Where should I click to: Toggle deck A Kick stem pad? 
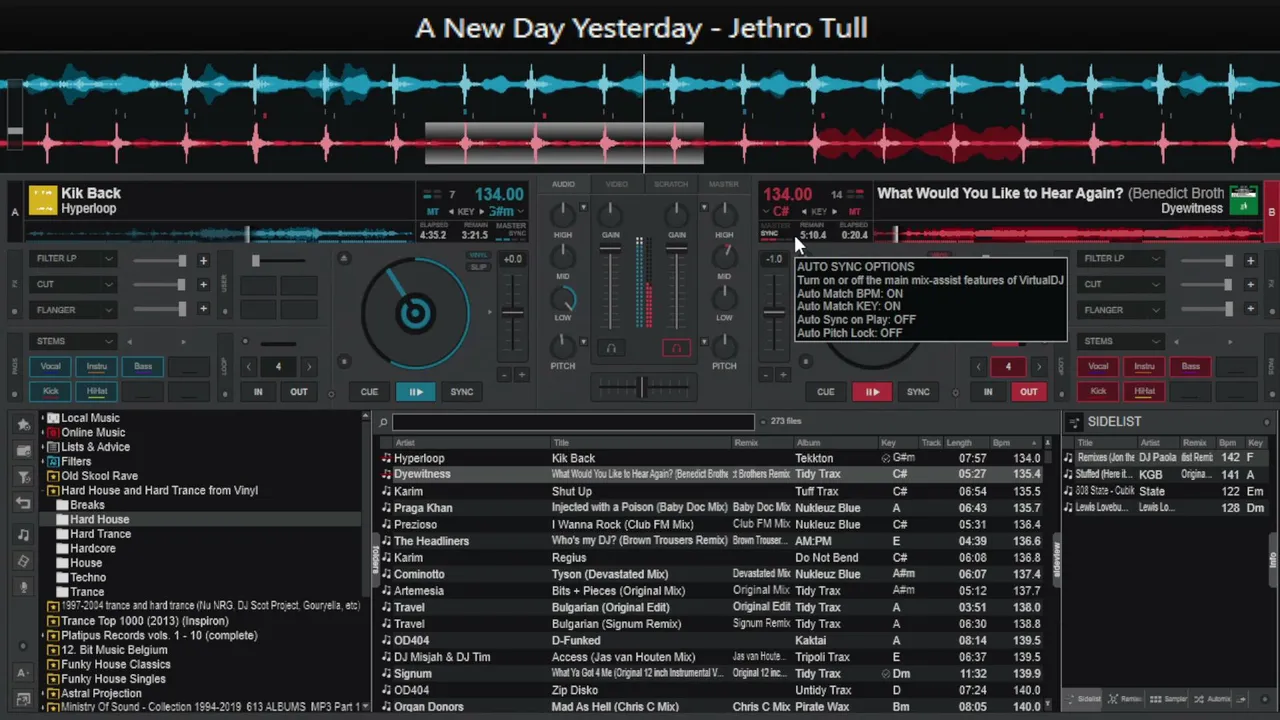[x=50, y=391]
